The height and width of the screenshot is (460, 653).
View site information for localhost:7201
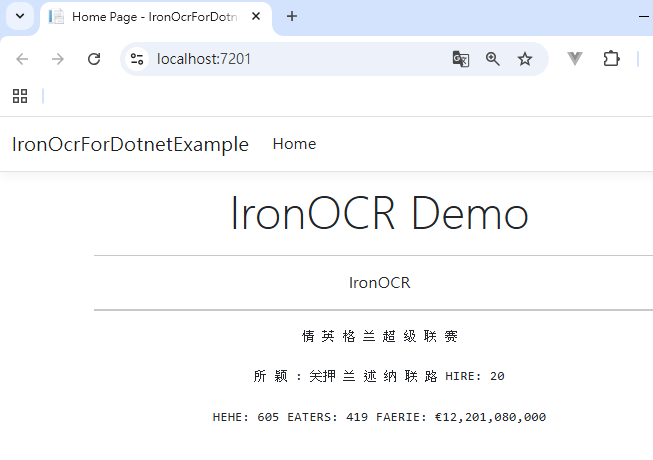[x=138, y=59]
